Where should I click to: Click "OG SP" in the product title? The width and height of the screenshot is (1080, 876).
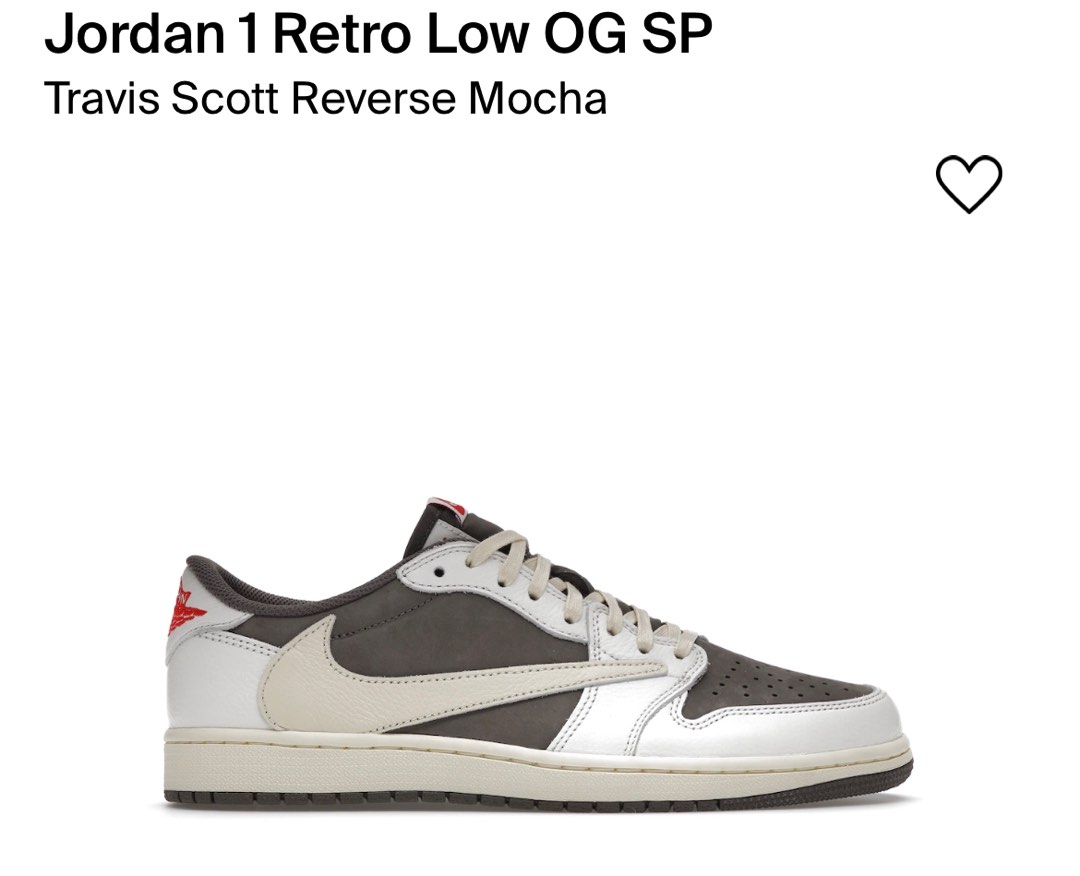[x=627, y=33]
